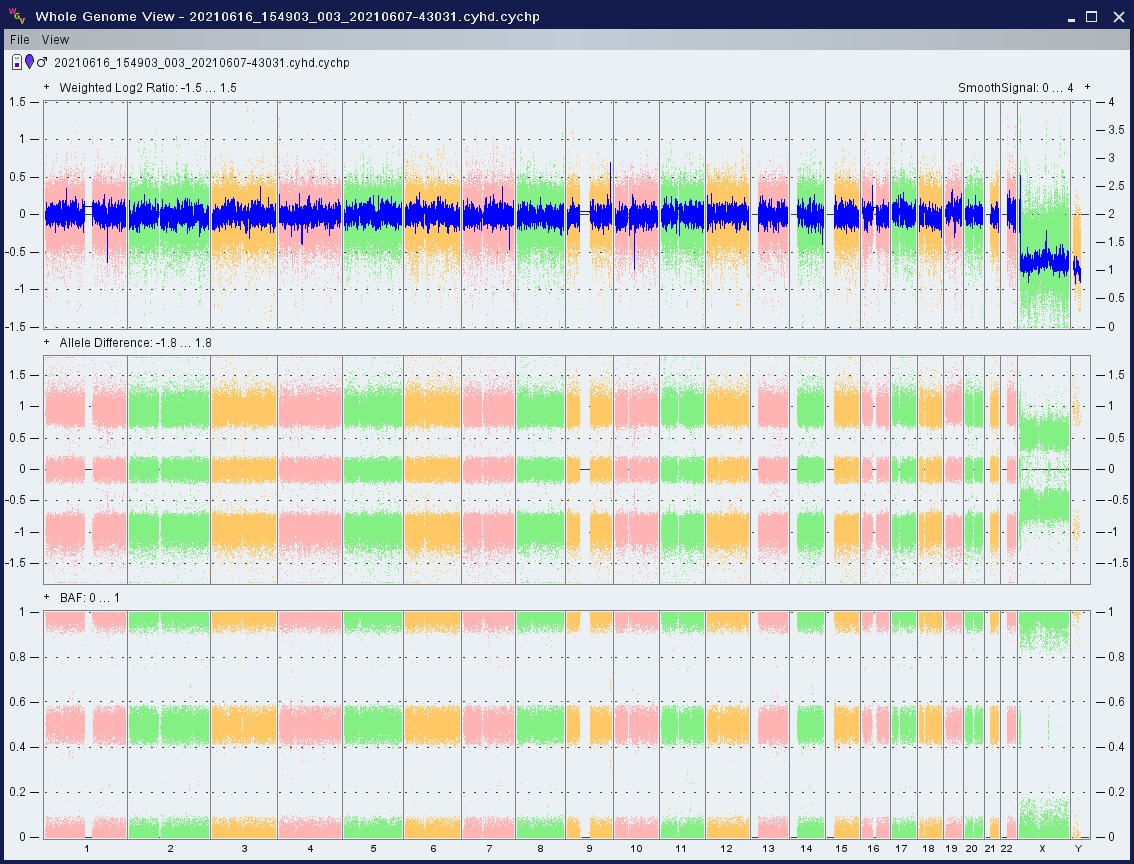Click the array chip icon beside the filename
Screen dimensions: 1134x864
[17, 62]
